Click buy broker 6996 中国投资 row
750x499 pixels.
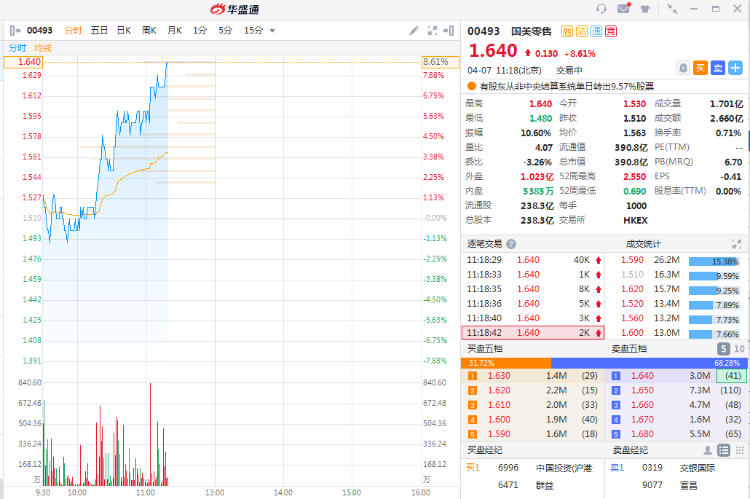coord(532,468)
